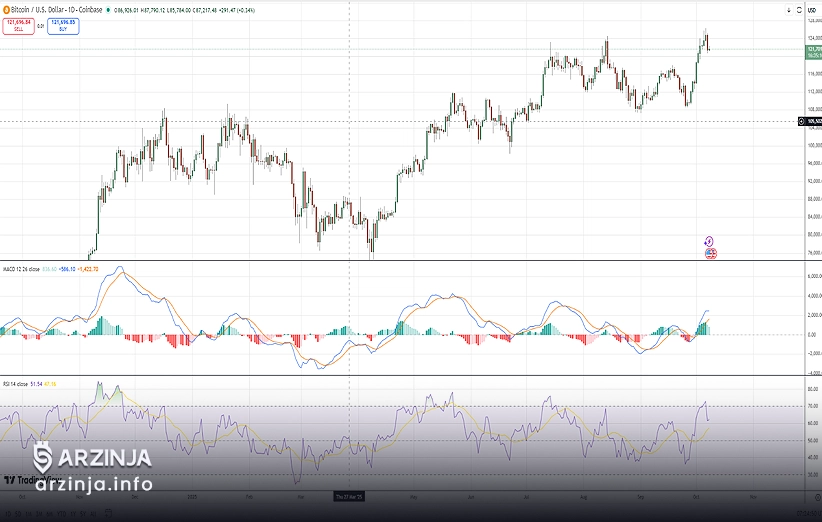Click the down arrow icon beside USD

tap(787, 11)
